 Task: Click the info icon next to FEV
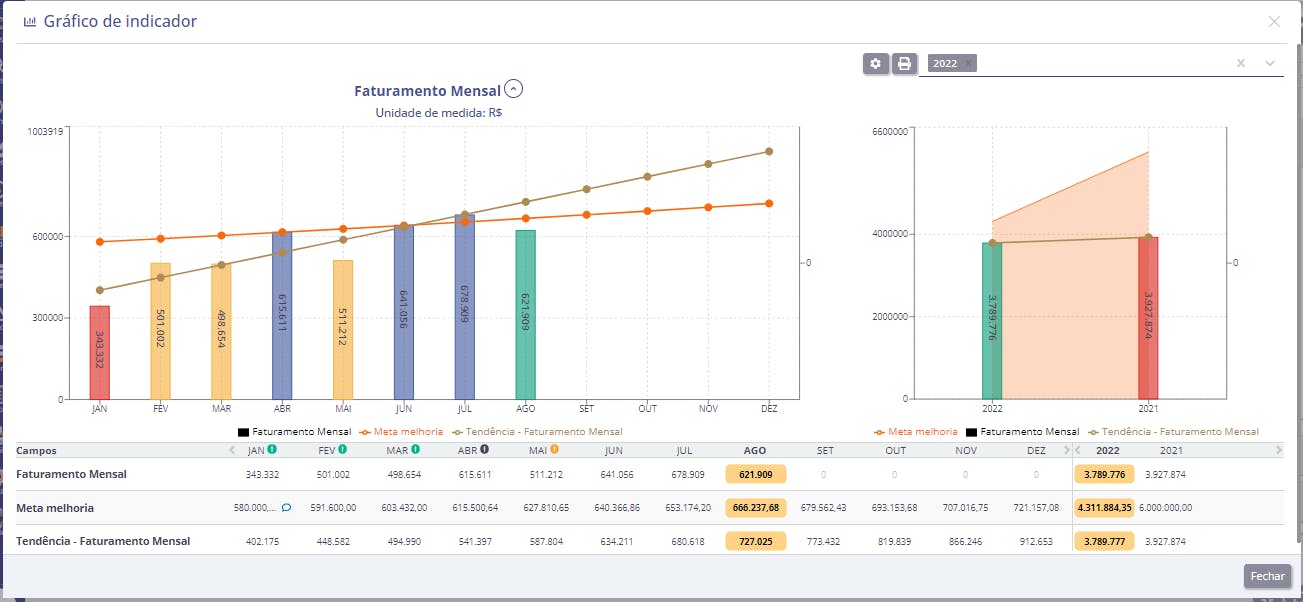(343, 450)
